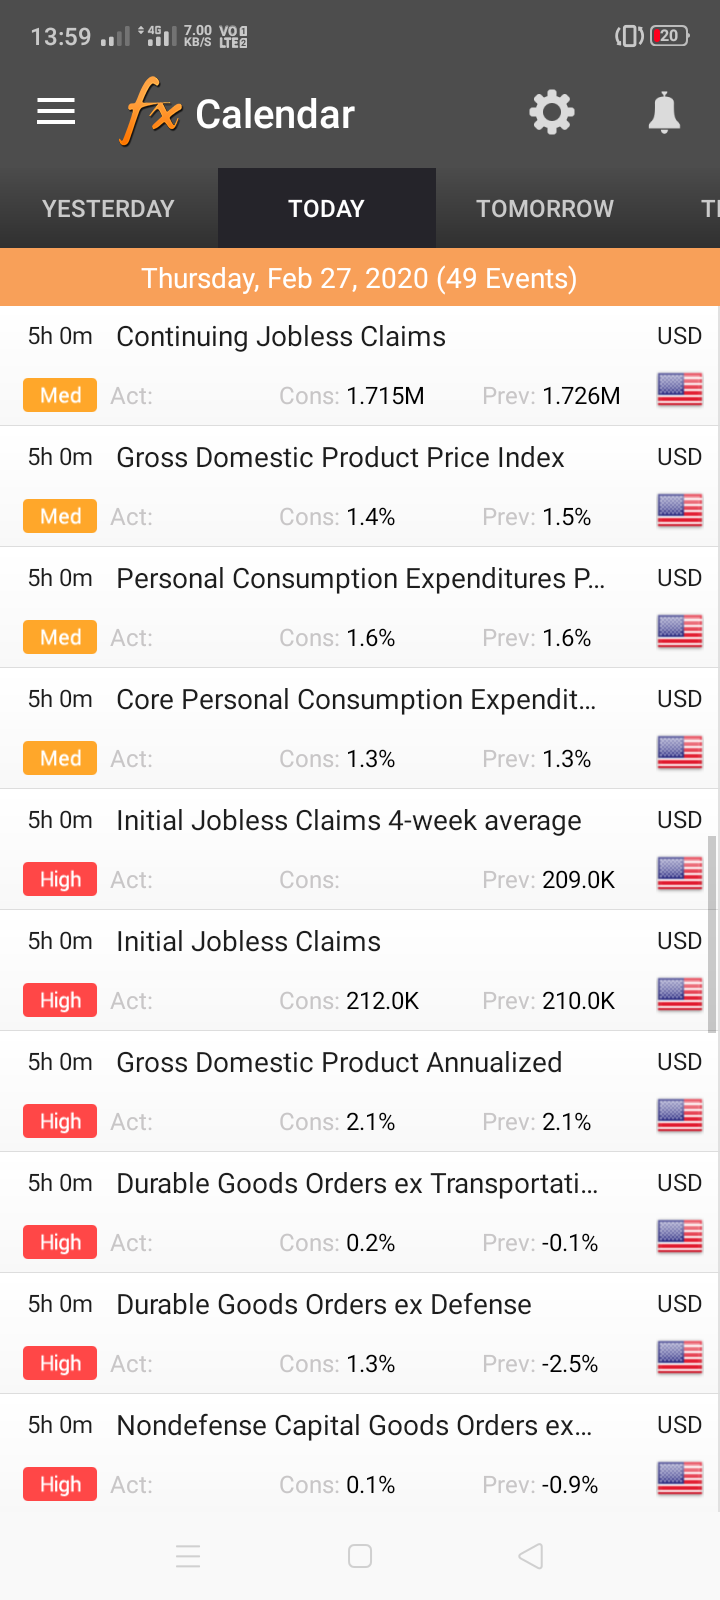Click the vertical scrollbar on the right edge

click(x=712, y=934)
